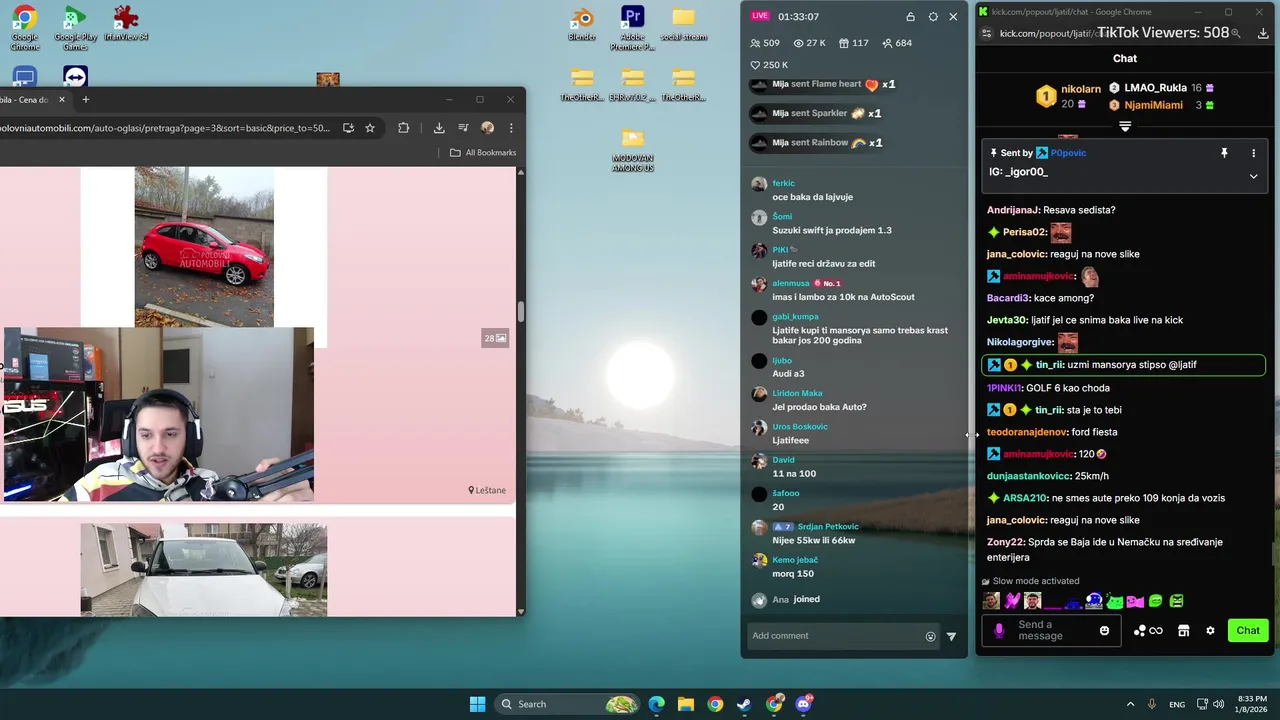This screenshot has height=720, width=1280.
Task: Switch ENG input language
Action: [1177, 704]
